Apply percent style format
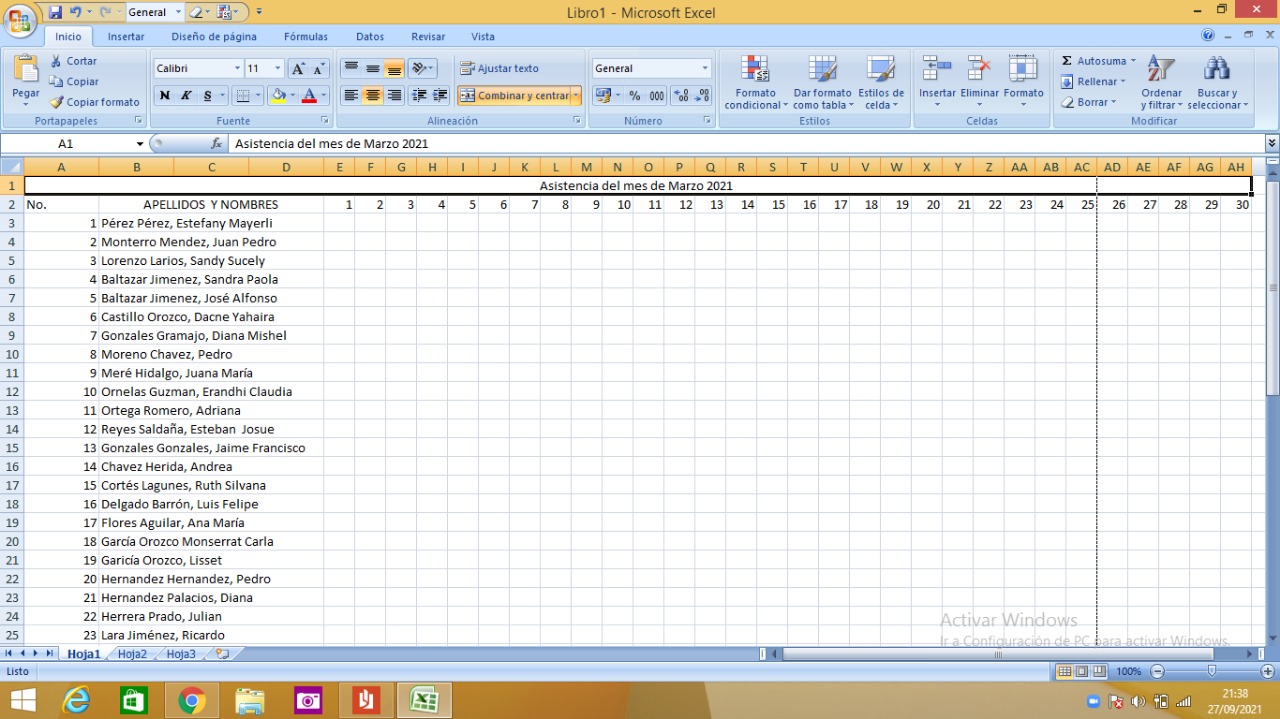 click(x=635, y=96)
